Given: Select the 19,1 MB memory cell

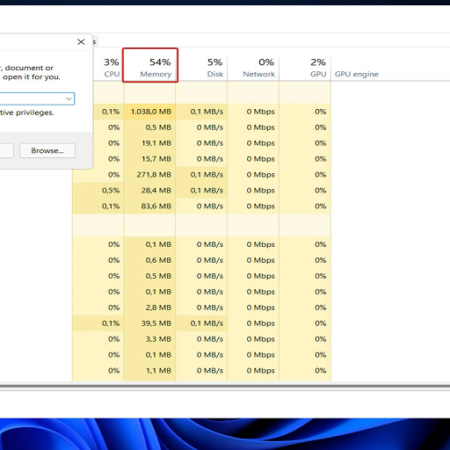Looking at the screenshot, I should [x=150, y=143].
